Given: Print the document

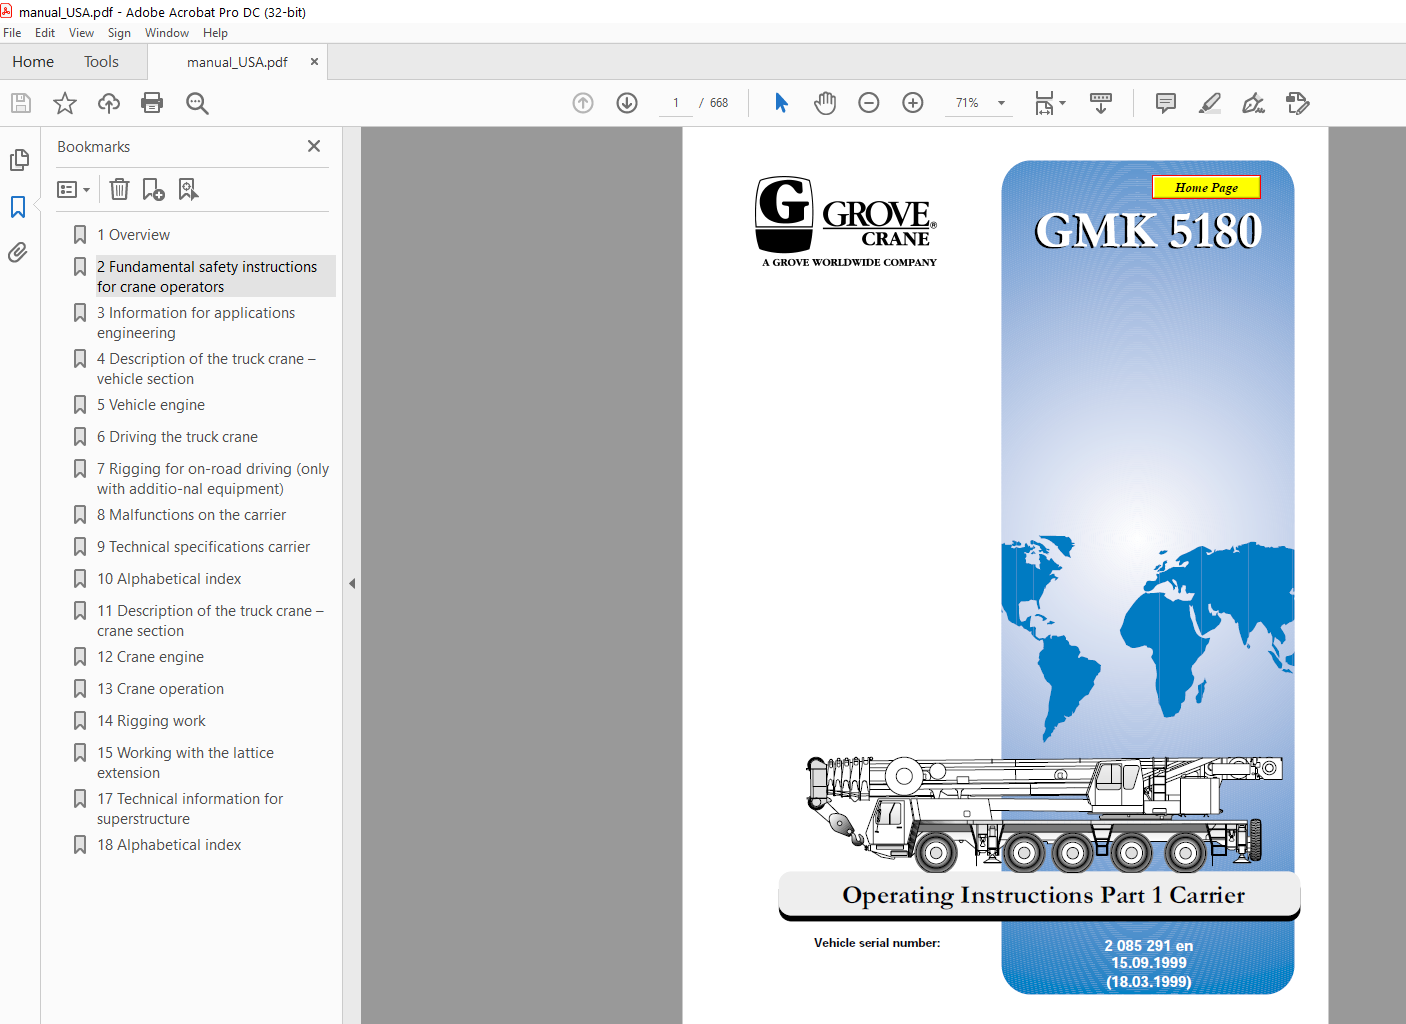Looking at the screenshot, I should (x=152, y=103).
